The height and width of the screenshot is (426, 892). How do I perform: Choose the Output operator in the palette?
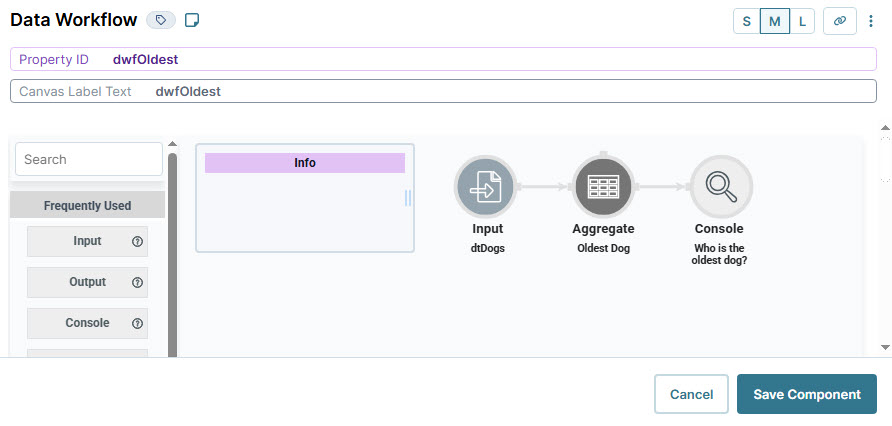pyautogui.click(x=87, y=282)
